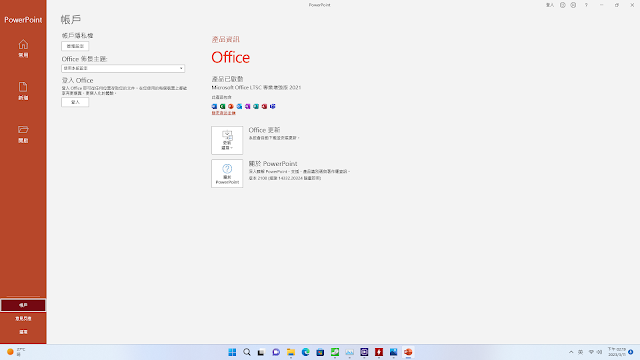Open the Options (選項) sidebar item
This screenshot has height=360, width=640.
click(23, 332)
